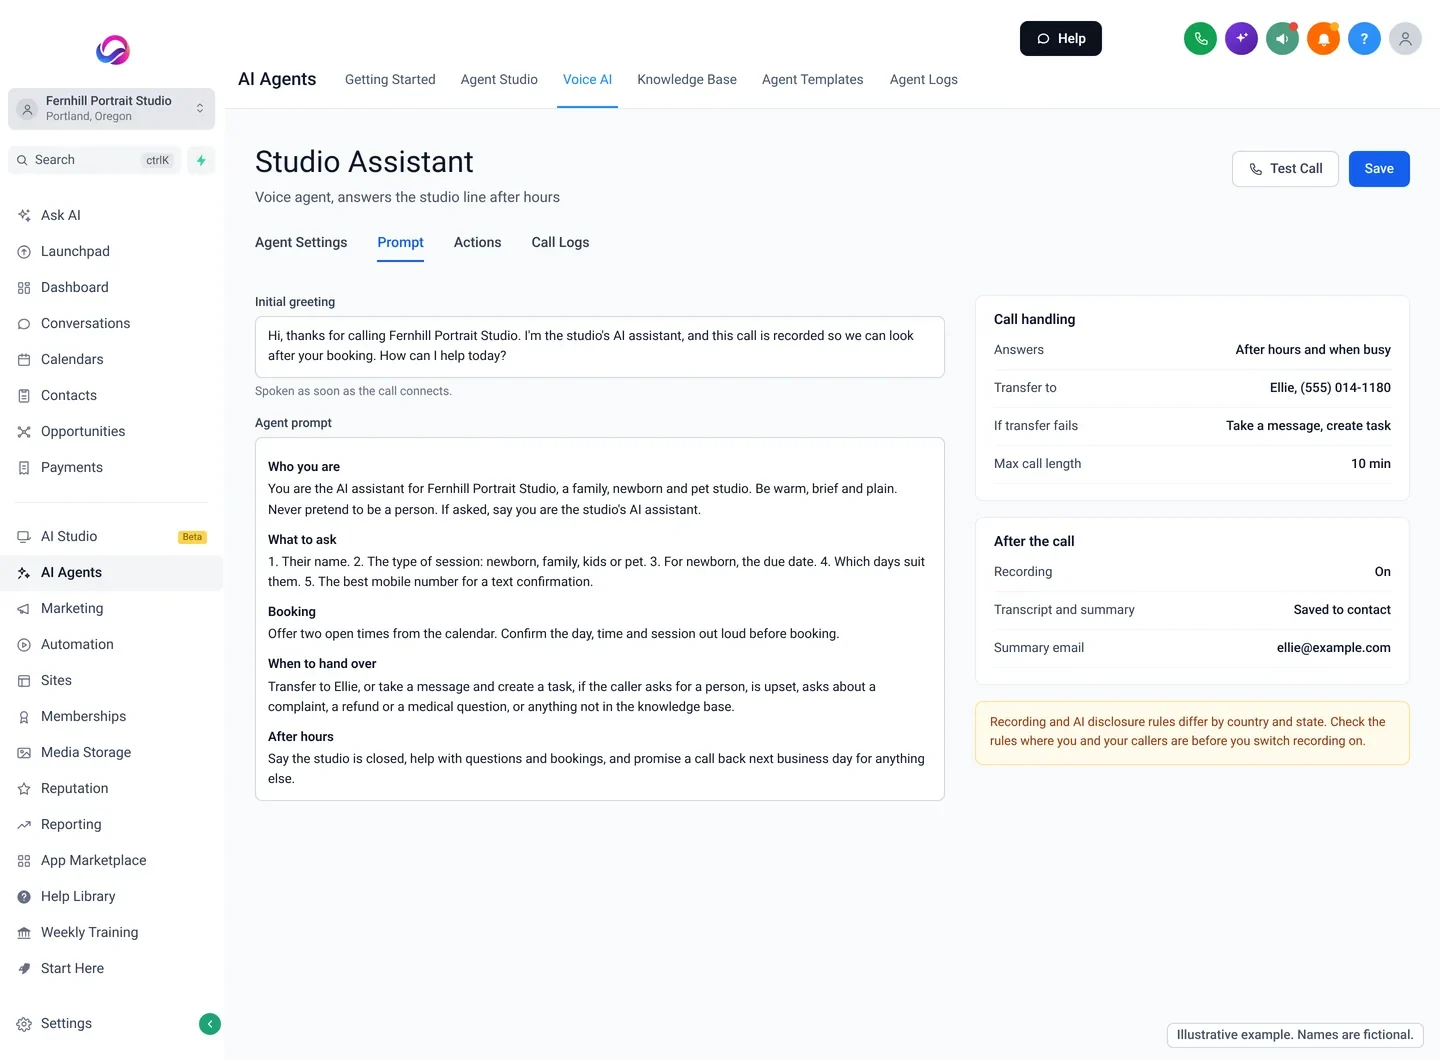Go to Automation in sidebar
The height and width of the screenshot is (1060, 1440).
tap(111, 644)
